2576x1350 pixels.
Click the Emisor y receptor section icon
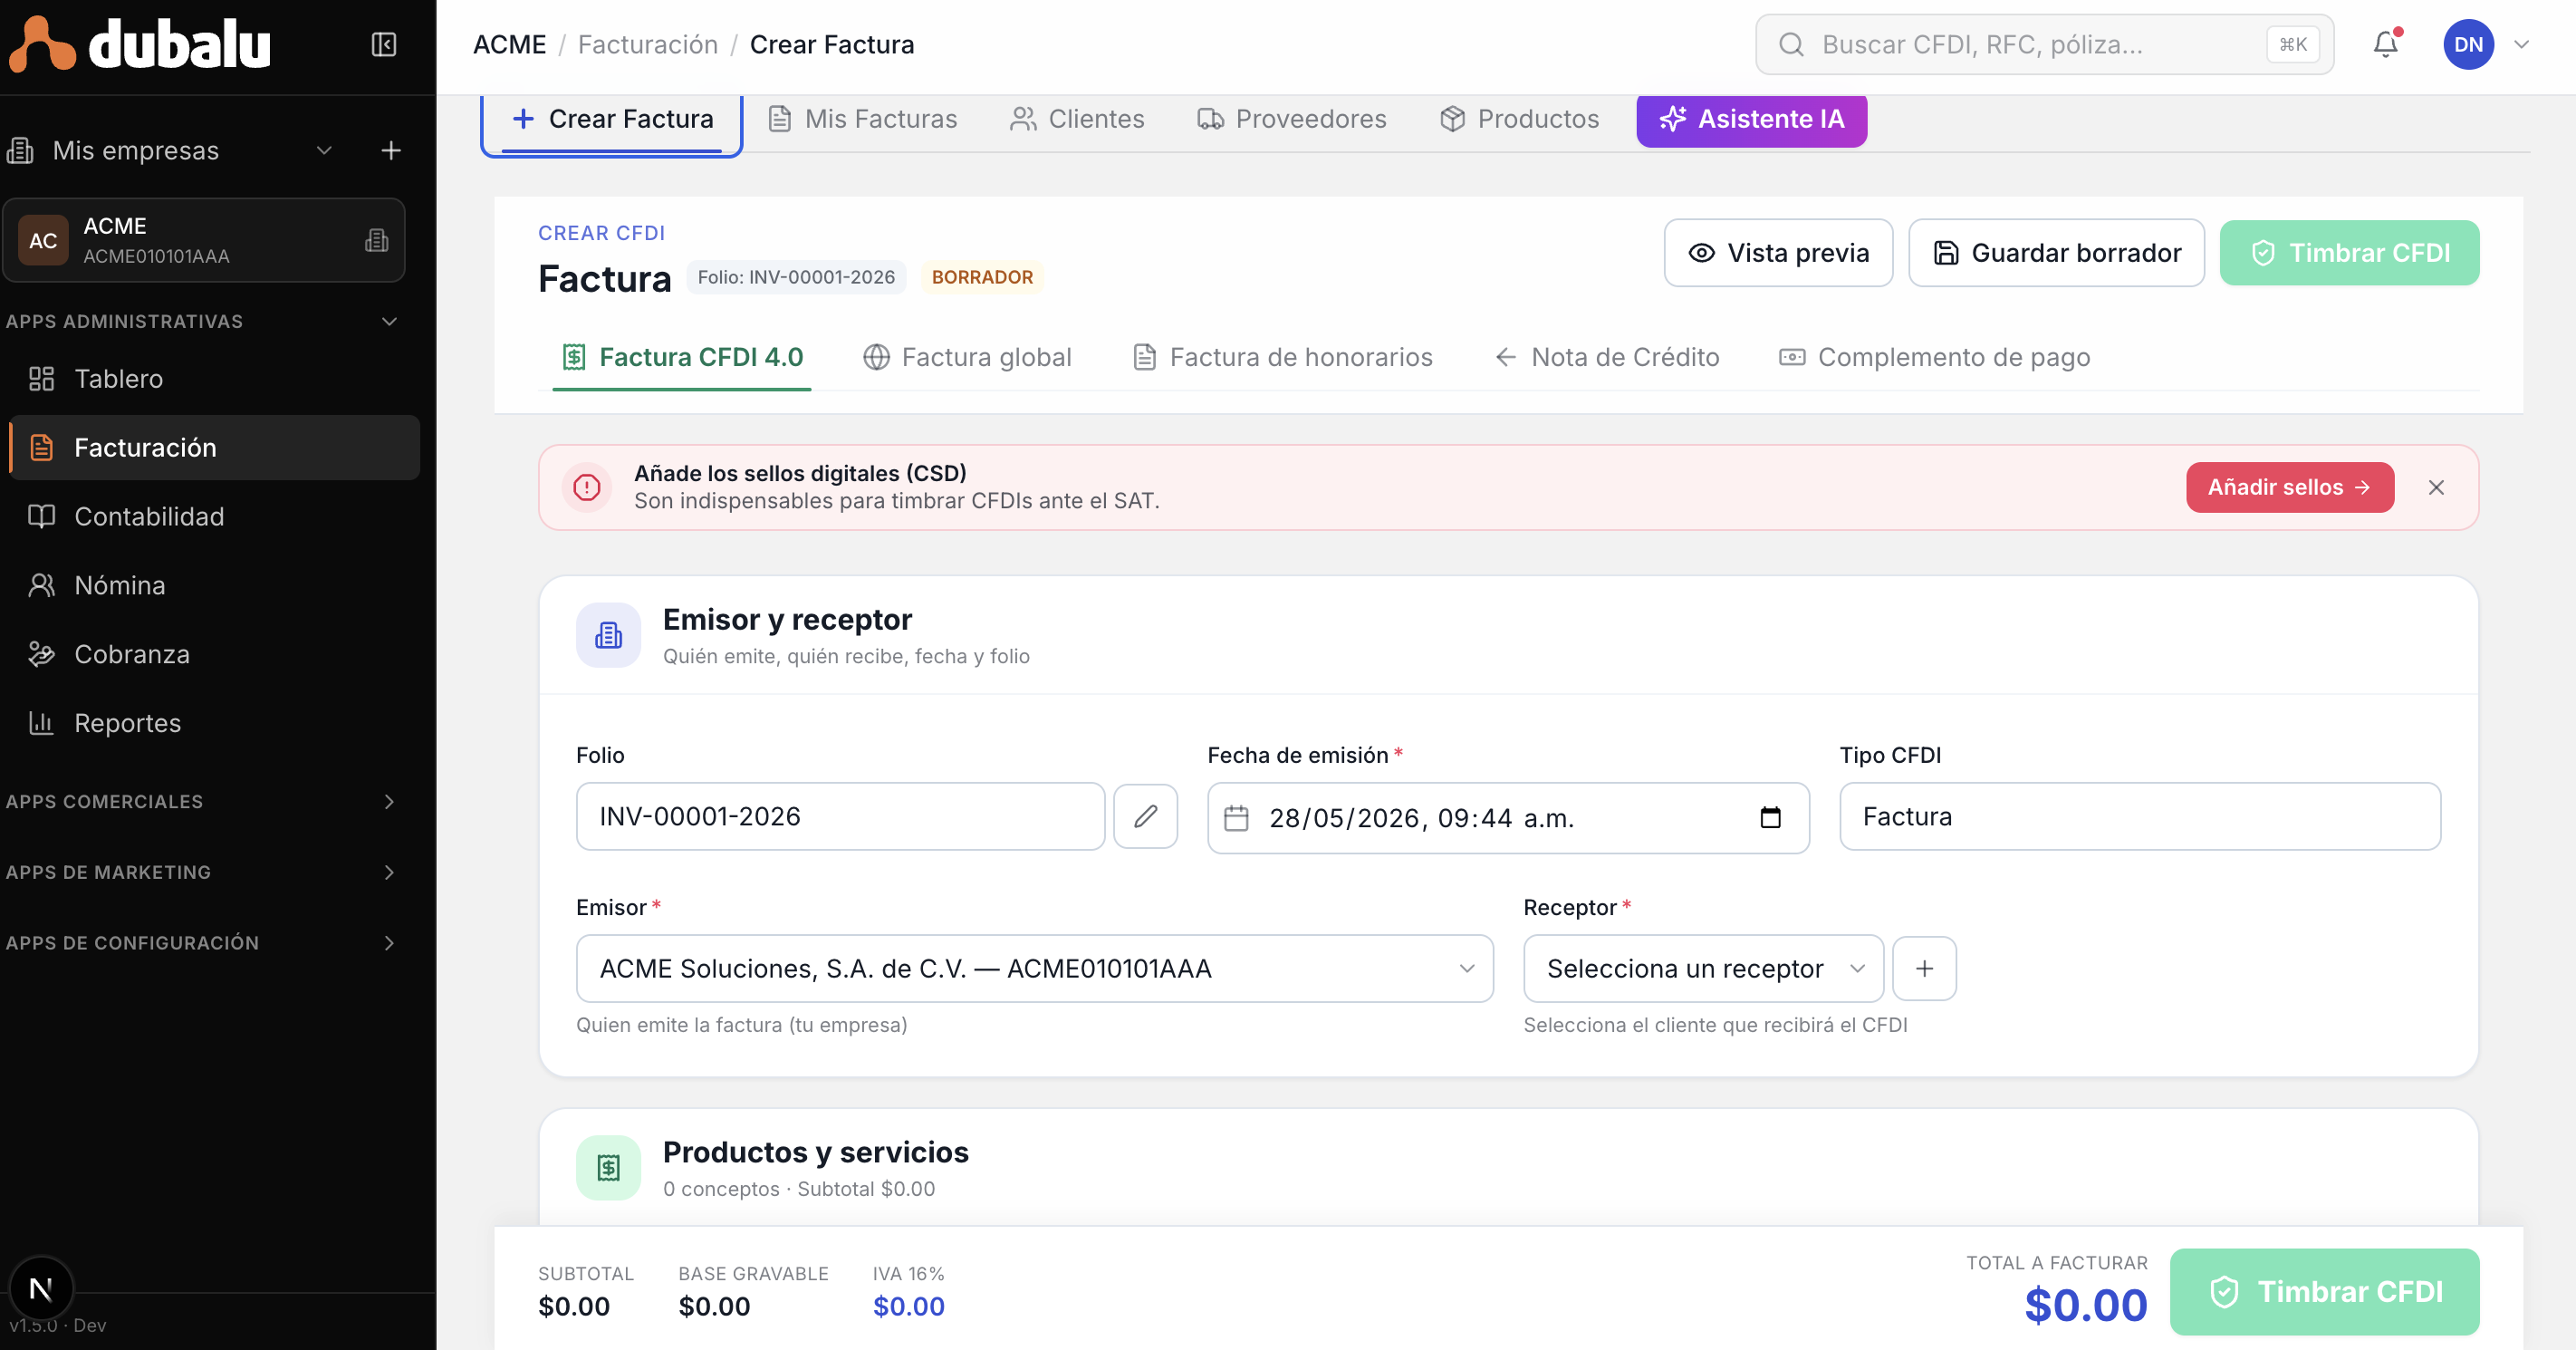click(608, 634)
